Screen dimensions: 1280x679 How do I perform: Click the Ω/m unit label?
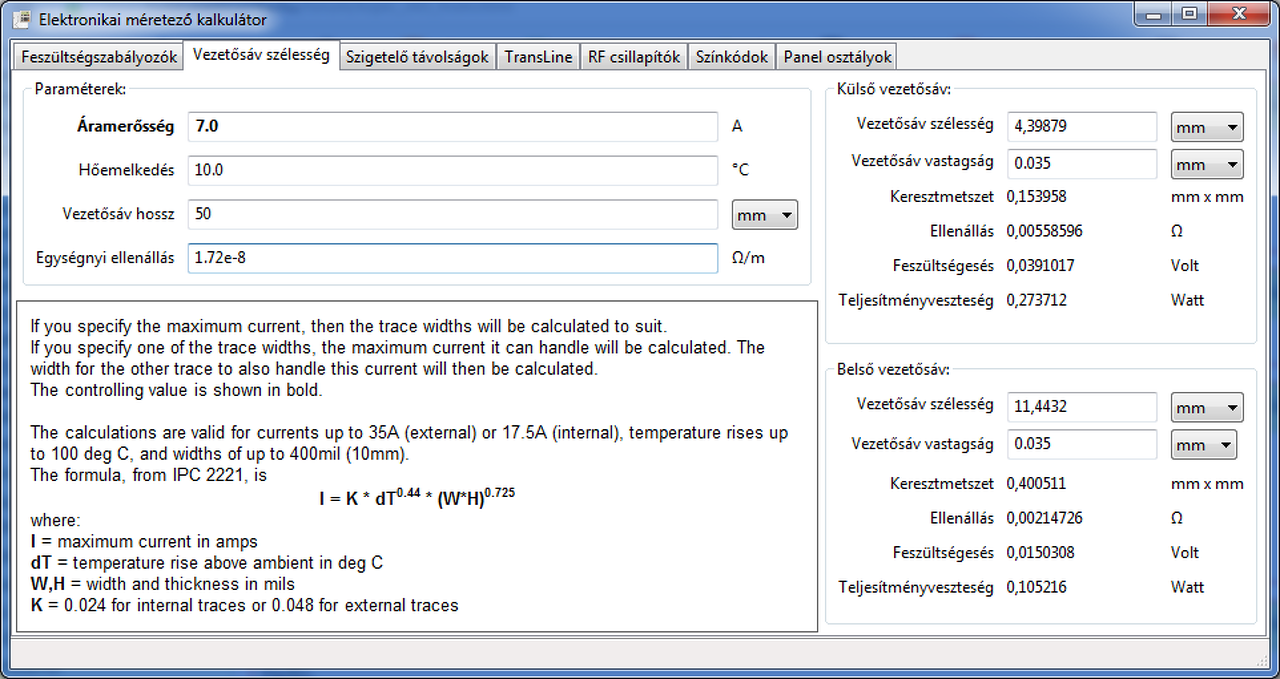[x=748, y=258]
